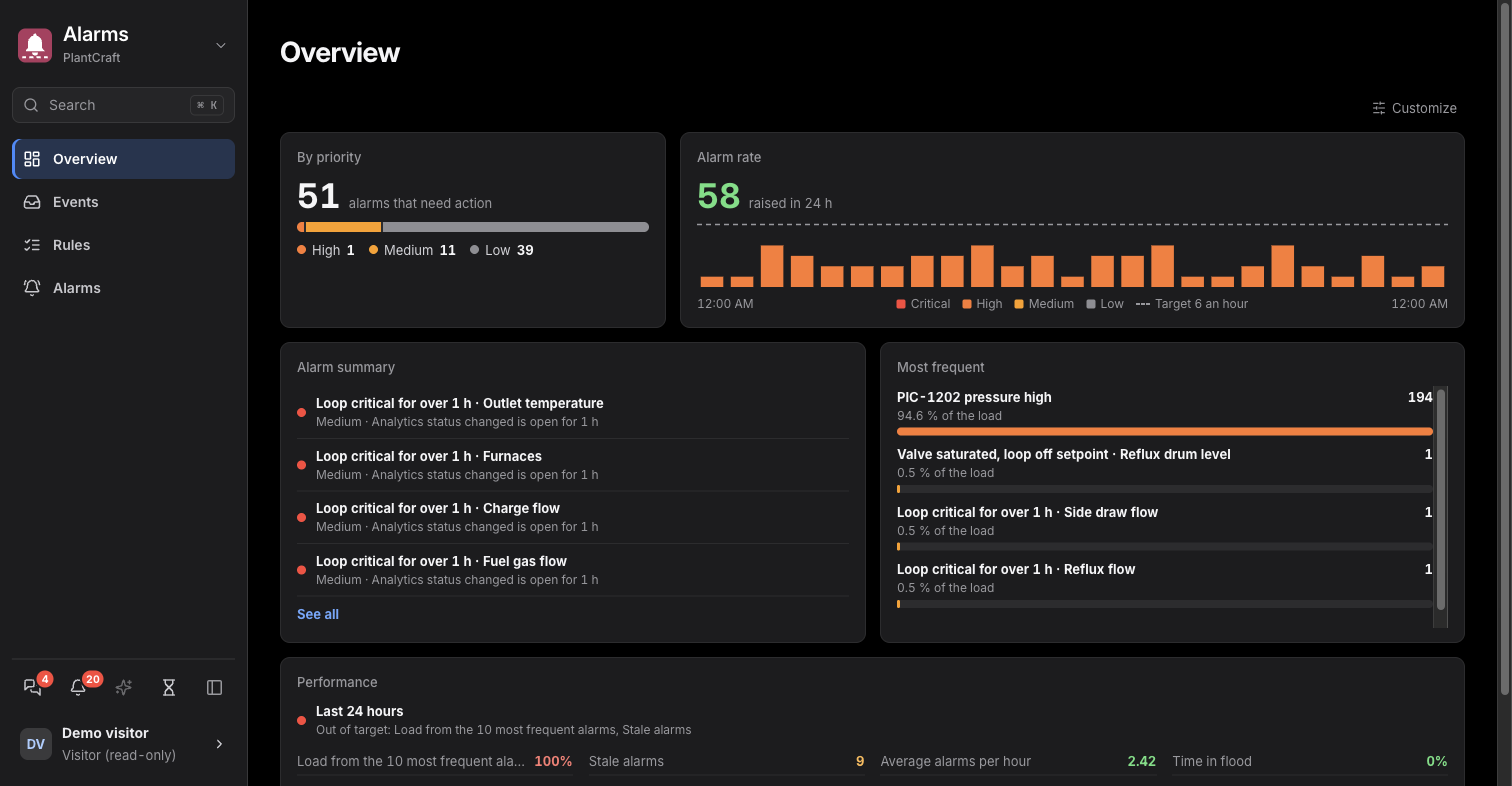Toggle the High legend in Alarm rate
The height and width of the screenshot is (786, 1512).
point(982,304)
